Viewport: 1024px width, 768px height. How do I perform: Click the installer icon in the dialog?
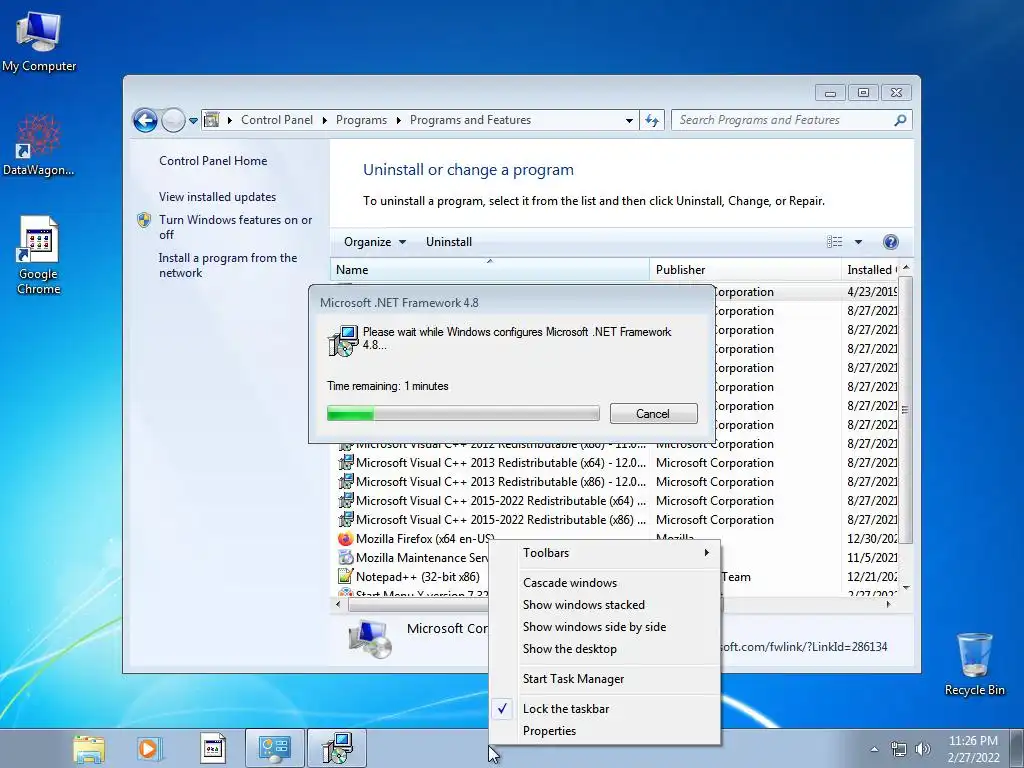tap(343, 341)
